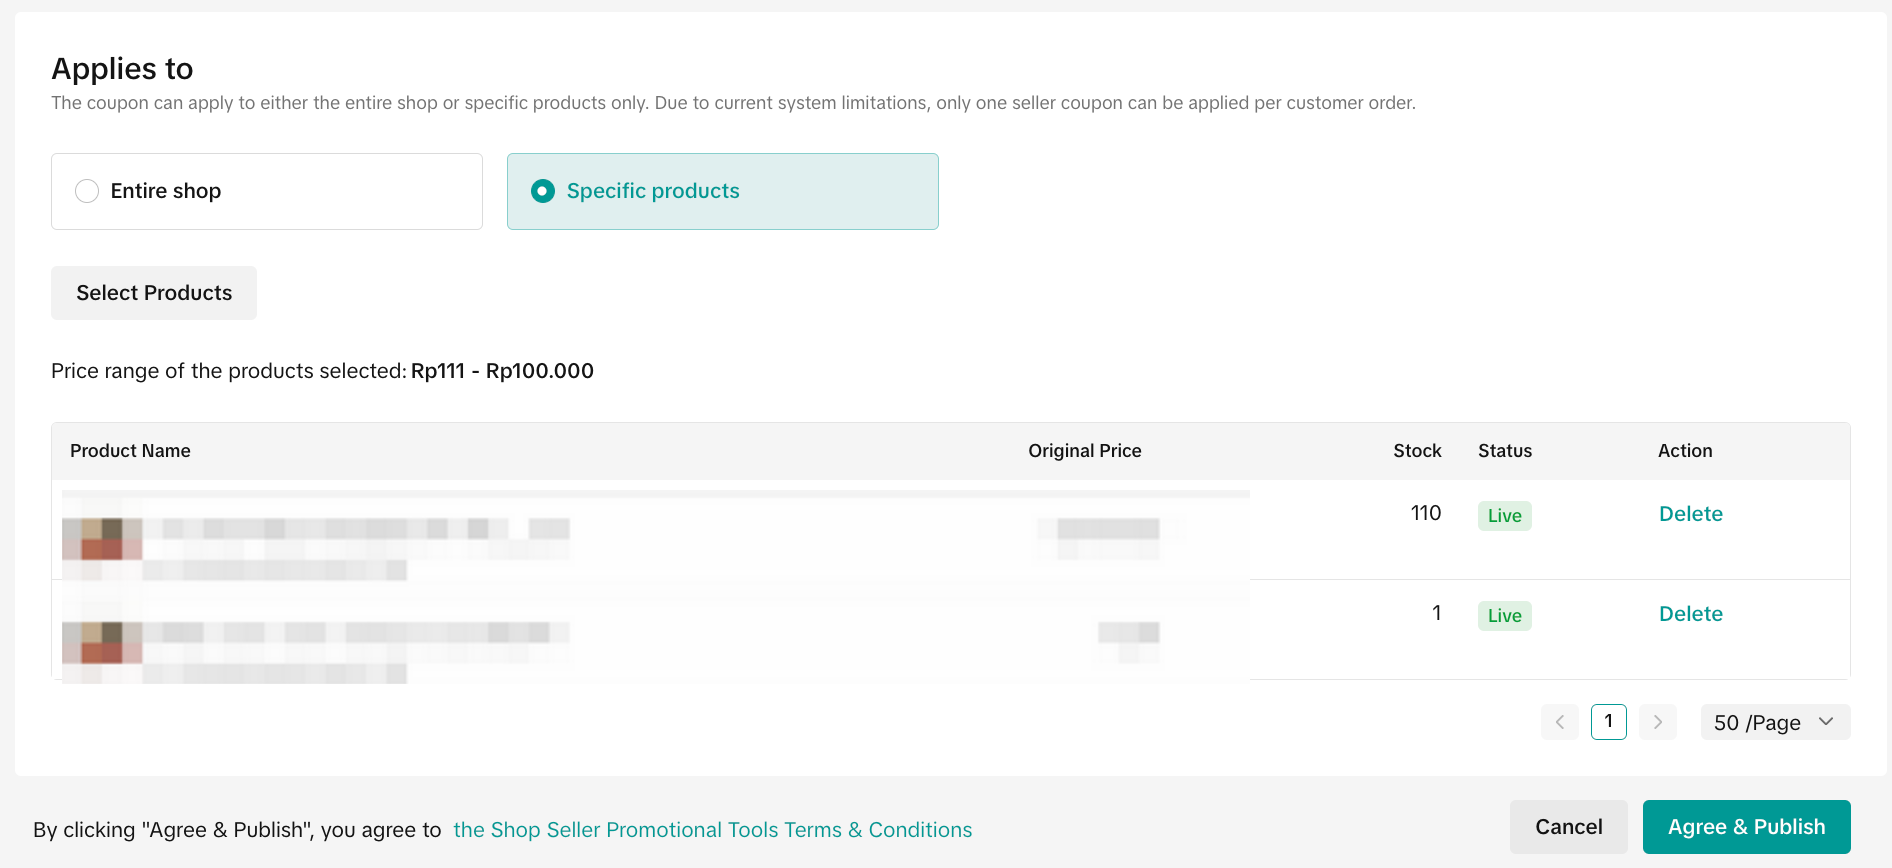The width and height of the screenshot is (1892, 868).
Task: Expand page size chevron arrow
Action: pos(1826,722)
